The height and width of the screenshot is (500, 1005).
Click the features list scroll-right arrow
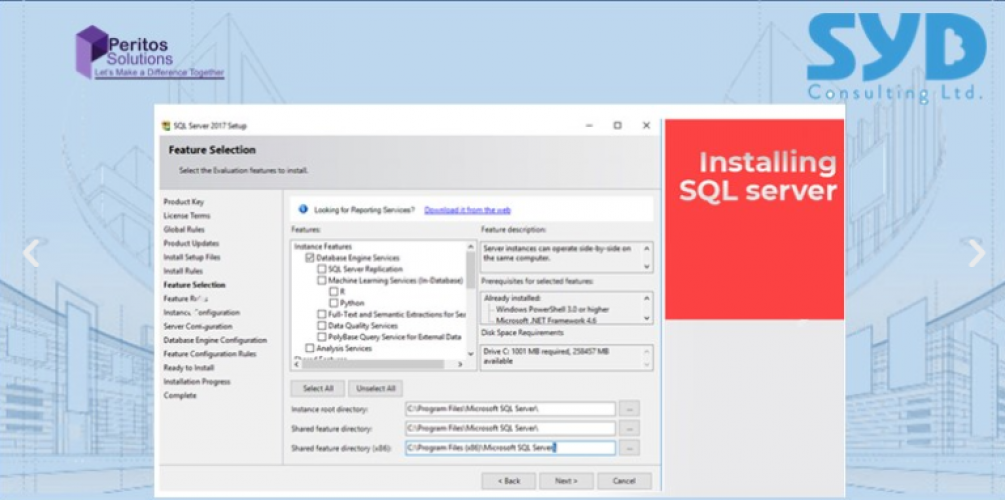460,364
